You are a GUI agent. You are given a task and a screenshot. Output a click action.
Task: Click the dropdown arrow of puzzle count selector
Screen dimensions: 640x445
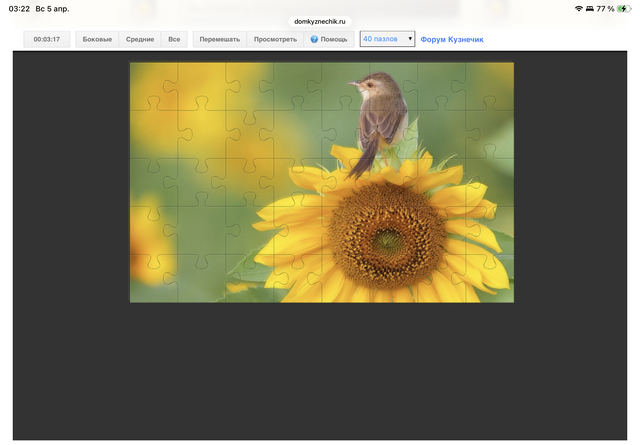click(409, 39)
